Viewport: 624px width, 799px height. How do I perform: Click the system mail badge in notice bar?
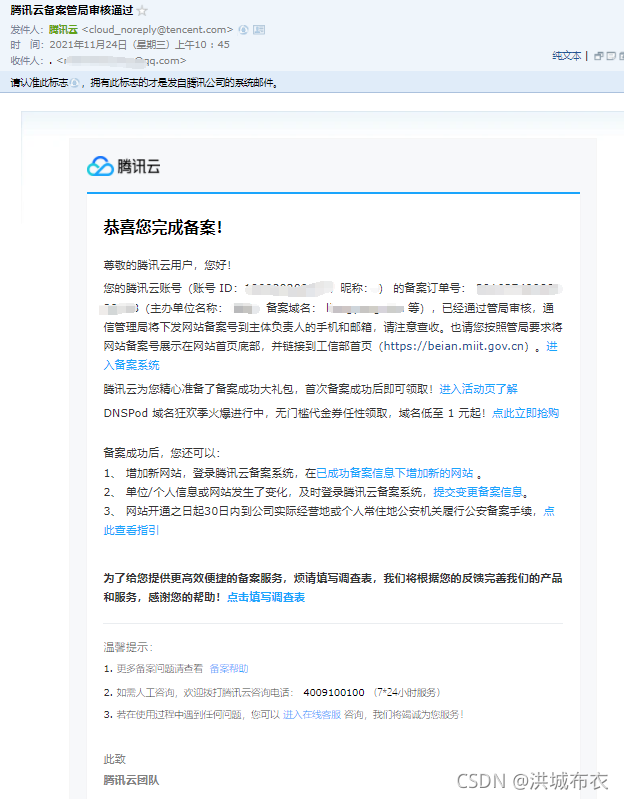point(75,83)
